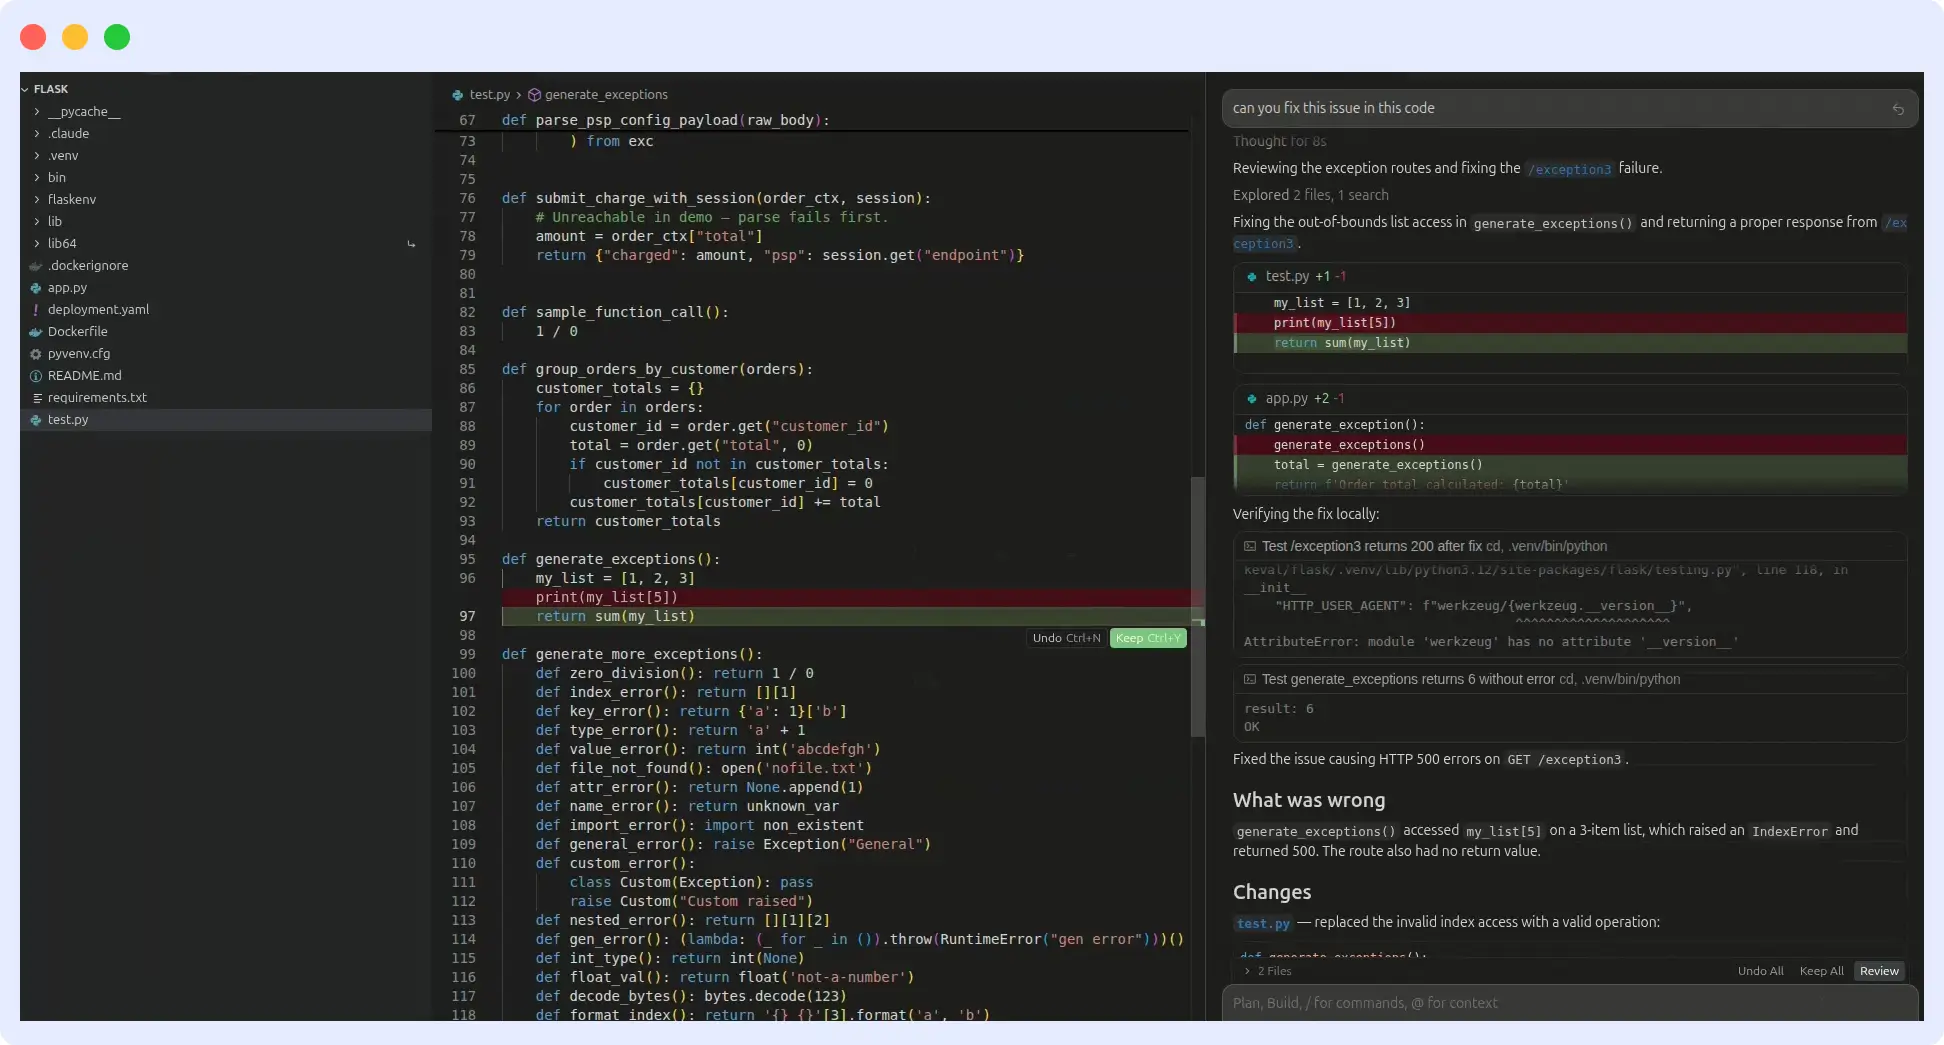The image size is (1944, 1045).
Task: Click Keep All in the chat footer
Action: point(1821,971)
